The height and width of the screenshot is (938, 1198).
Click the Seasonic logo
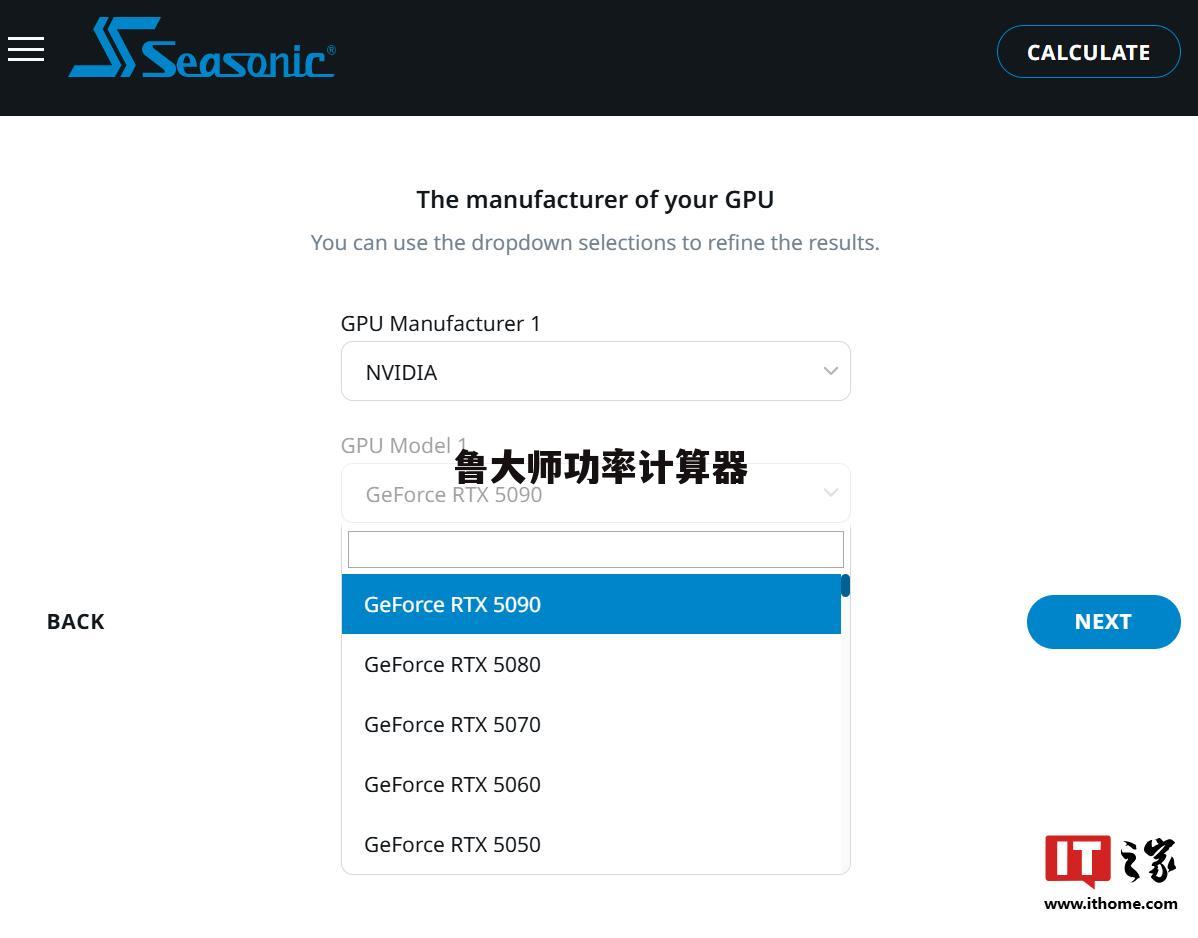202,47
